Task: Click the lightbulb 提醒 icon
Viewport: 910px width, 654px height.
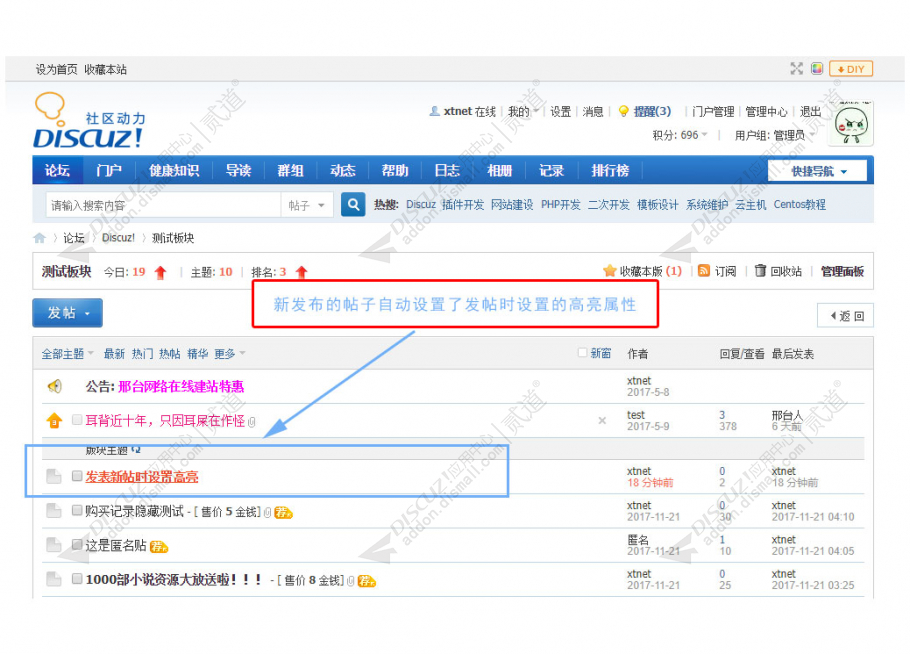Action: [624, 111]
